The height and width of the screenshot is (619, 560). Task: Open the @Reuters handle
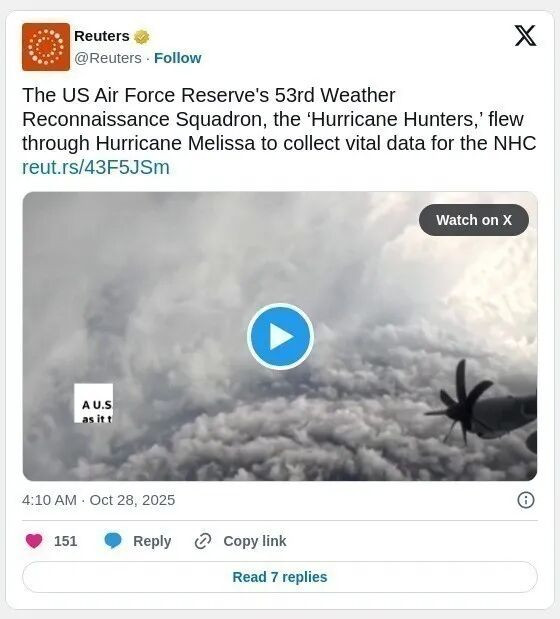(x=108, y=58)
